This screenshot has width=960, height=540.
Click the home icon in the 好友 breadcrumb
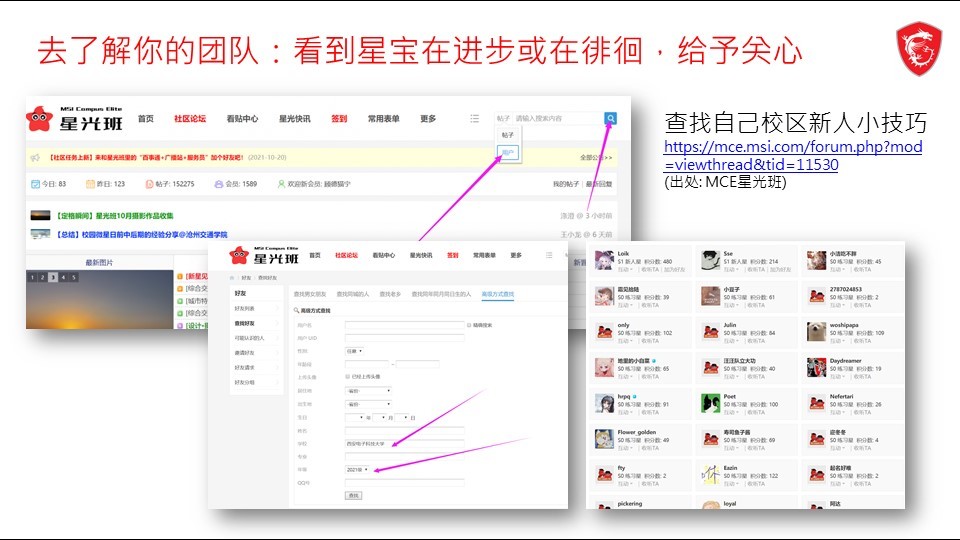point(232,277)
